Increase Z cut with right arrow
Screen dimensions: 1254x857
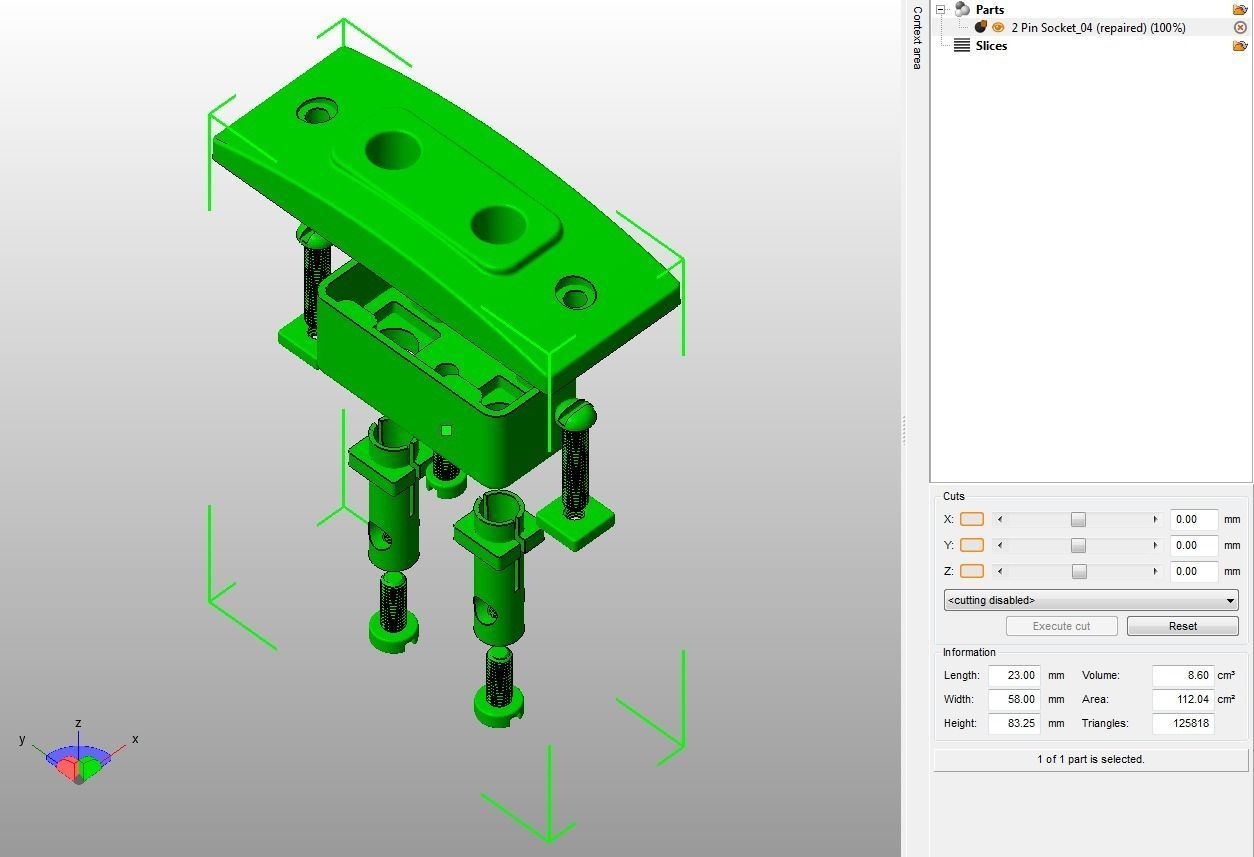1155,571
